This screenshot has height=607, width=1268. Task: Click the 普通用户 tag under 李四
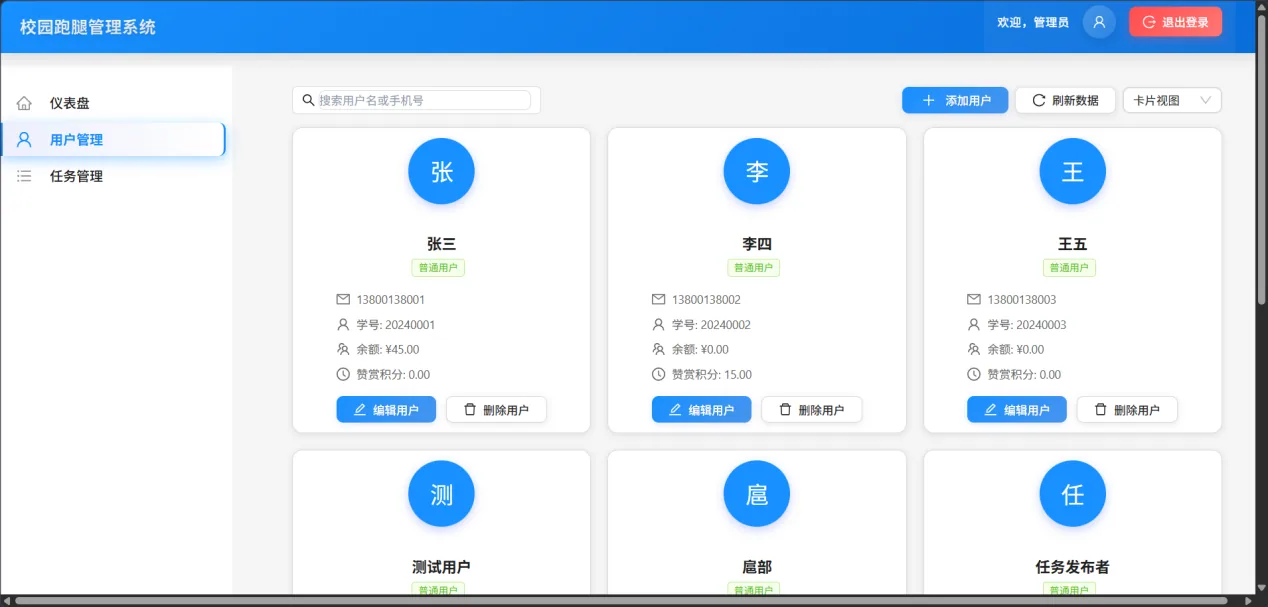(x=753, y=268)
